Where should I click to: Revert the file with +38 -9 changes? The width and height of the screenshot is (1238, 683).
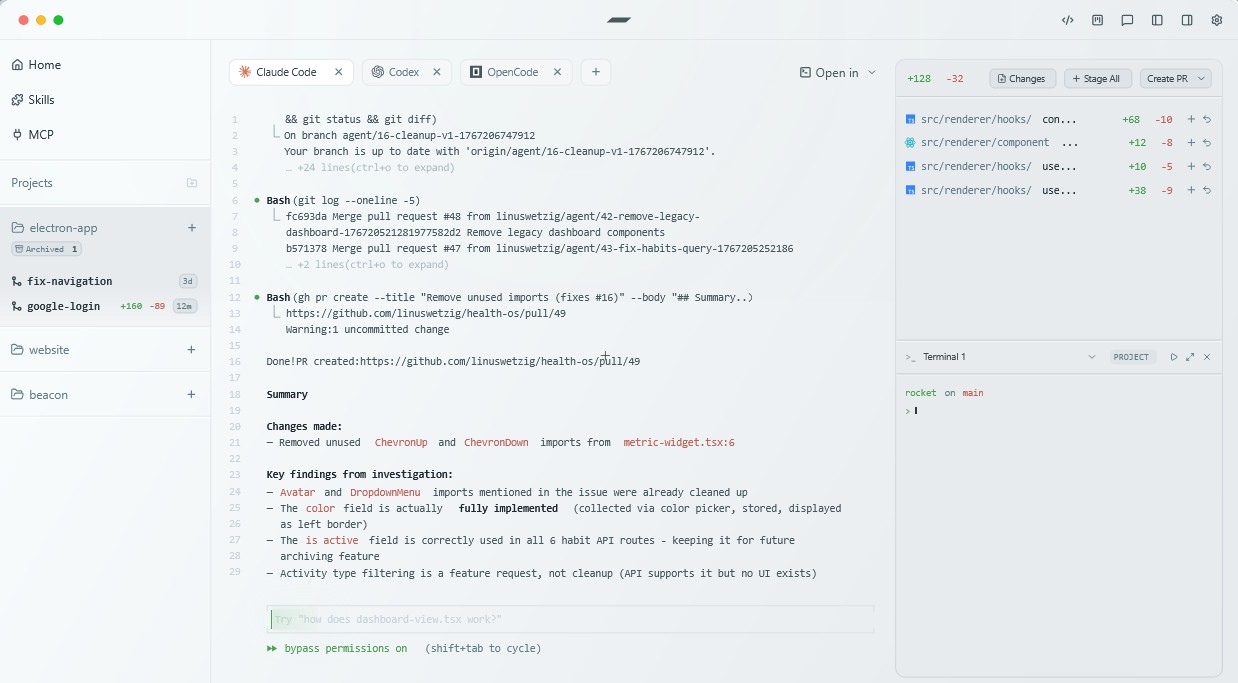pos(1207,191)
